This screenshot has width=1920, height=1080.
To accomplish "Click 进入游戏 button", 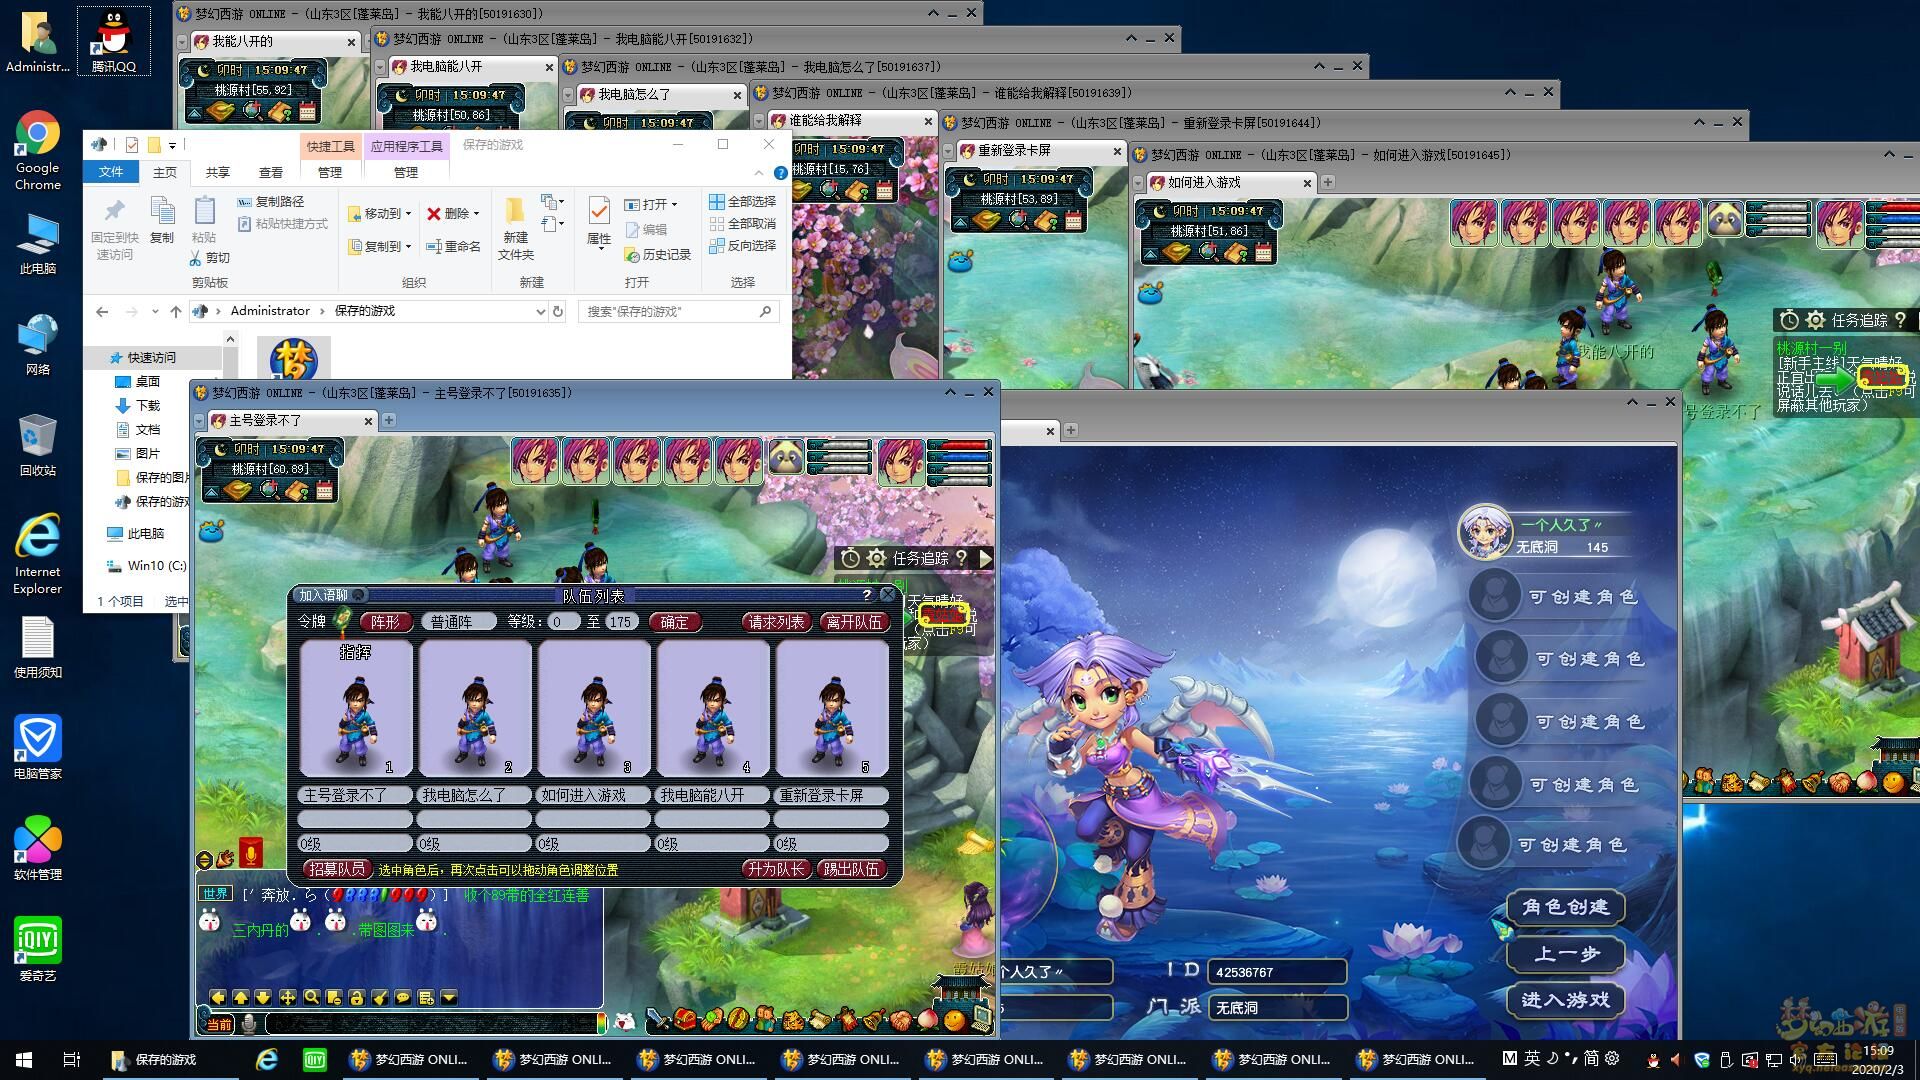I will (1565, 1000).
